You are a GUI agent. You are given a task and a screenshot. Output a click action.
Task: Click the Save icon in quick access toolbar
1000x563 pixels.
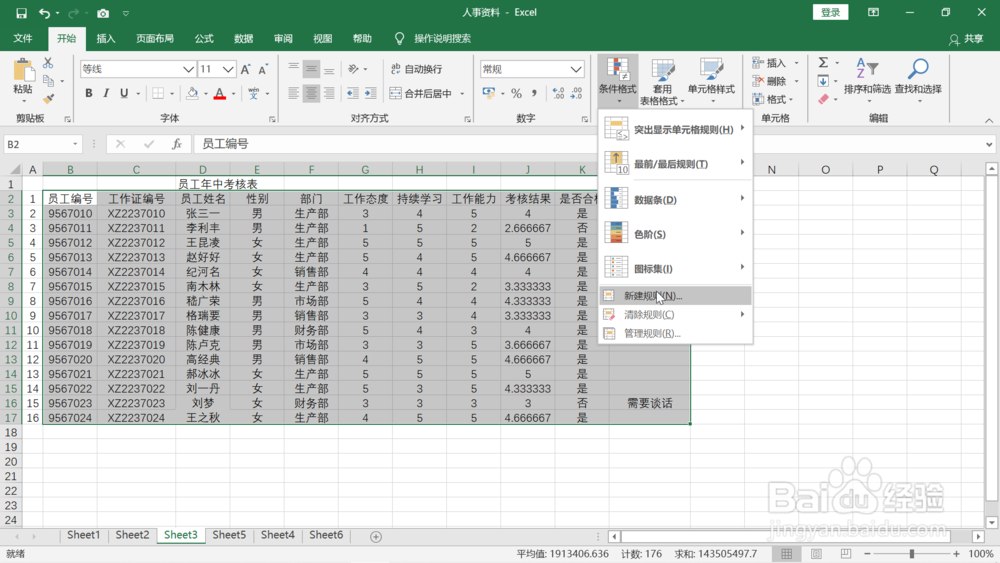tap(21, 13)
